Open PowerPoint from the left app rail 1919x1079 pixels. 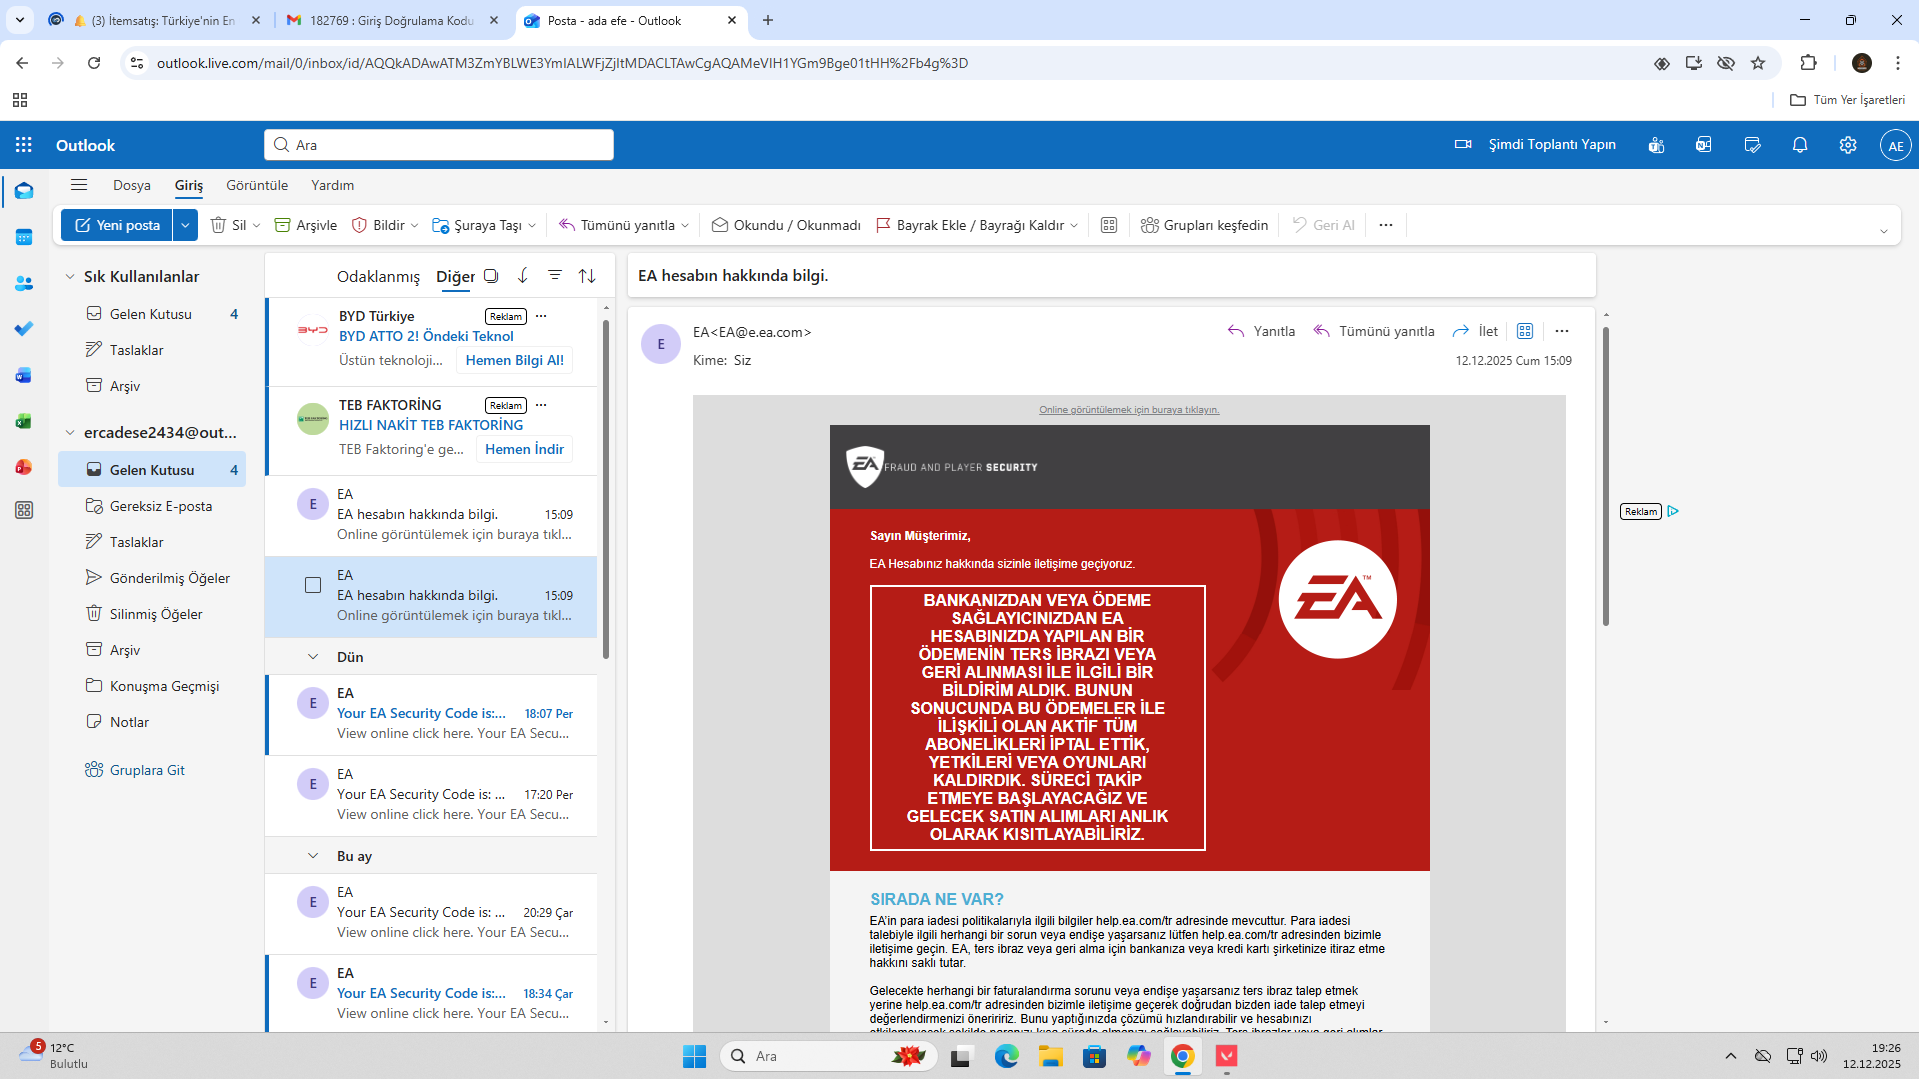point(24,467)
